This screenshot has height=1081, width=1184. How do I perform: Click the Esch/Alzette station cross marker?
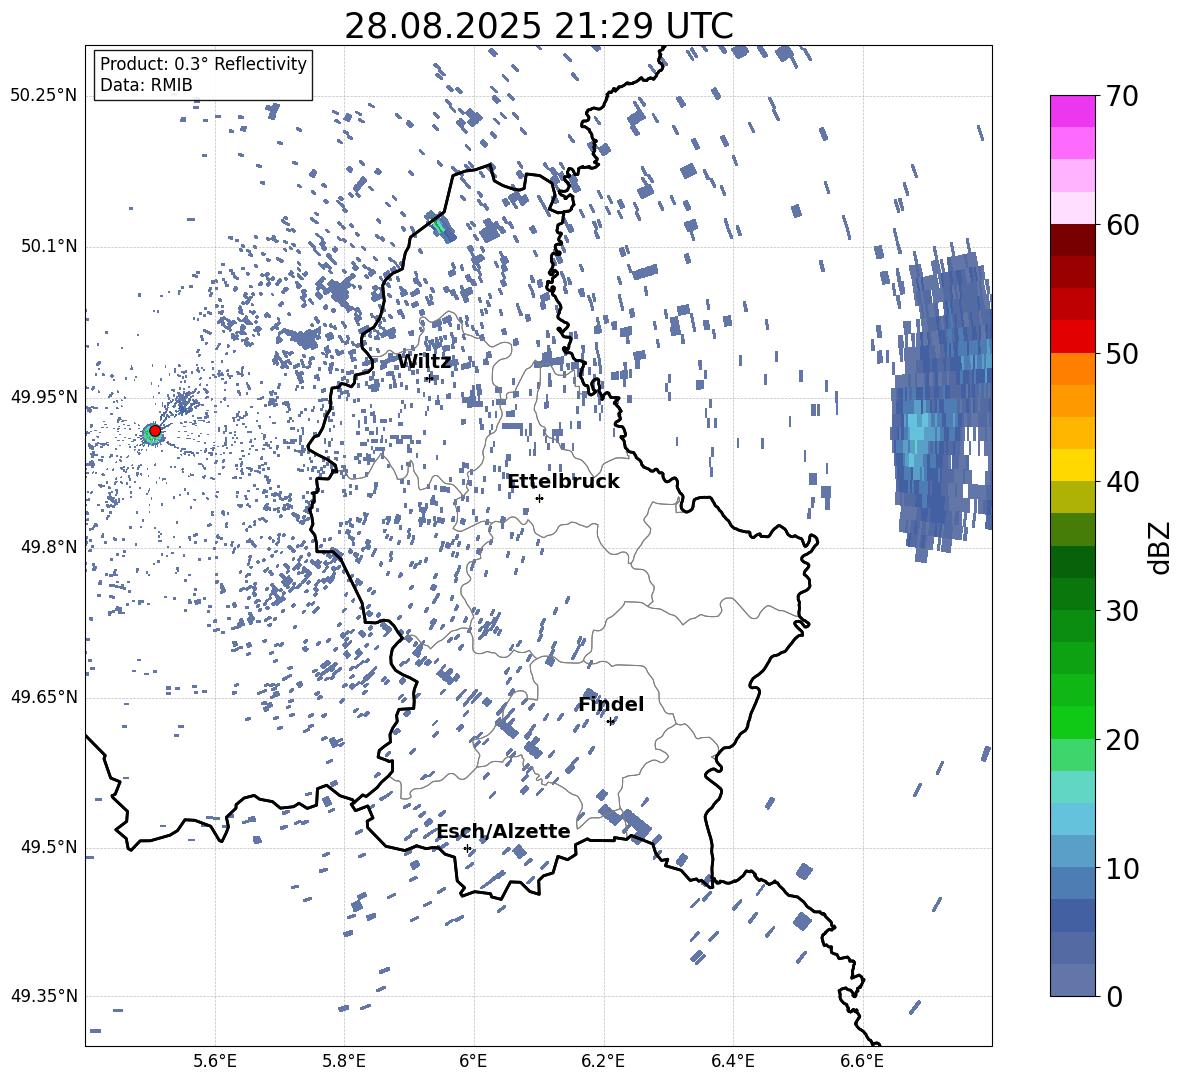click(467, 848)
